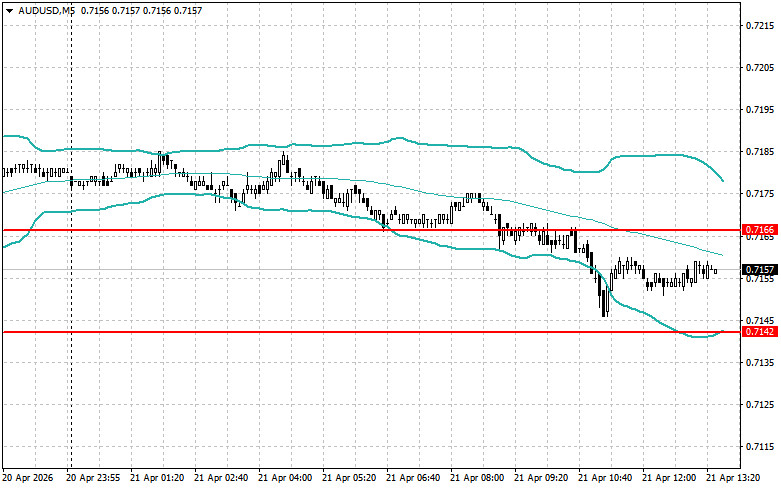Pick the 0.7185 price scale value
The width and height of the screenshot is (781, 489).
coord(760,151)
